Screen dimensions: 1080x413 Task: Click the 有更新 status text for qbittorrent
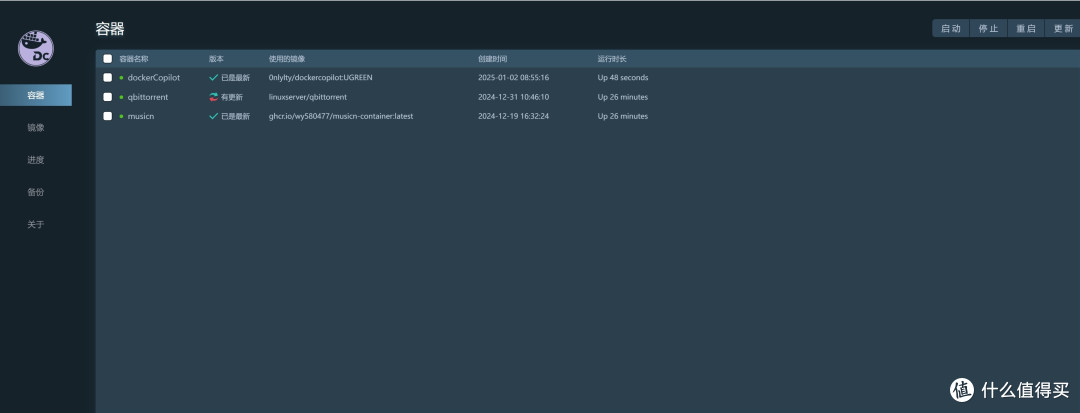tap(231, 97)
